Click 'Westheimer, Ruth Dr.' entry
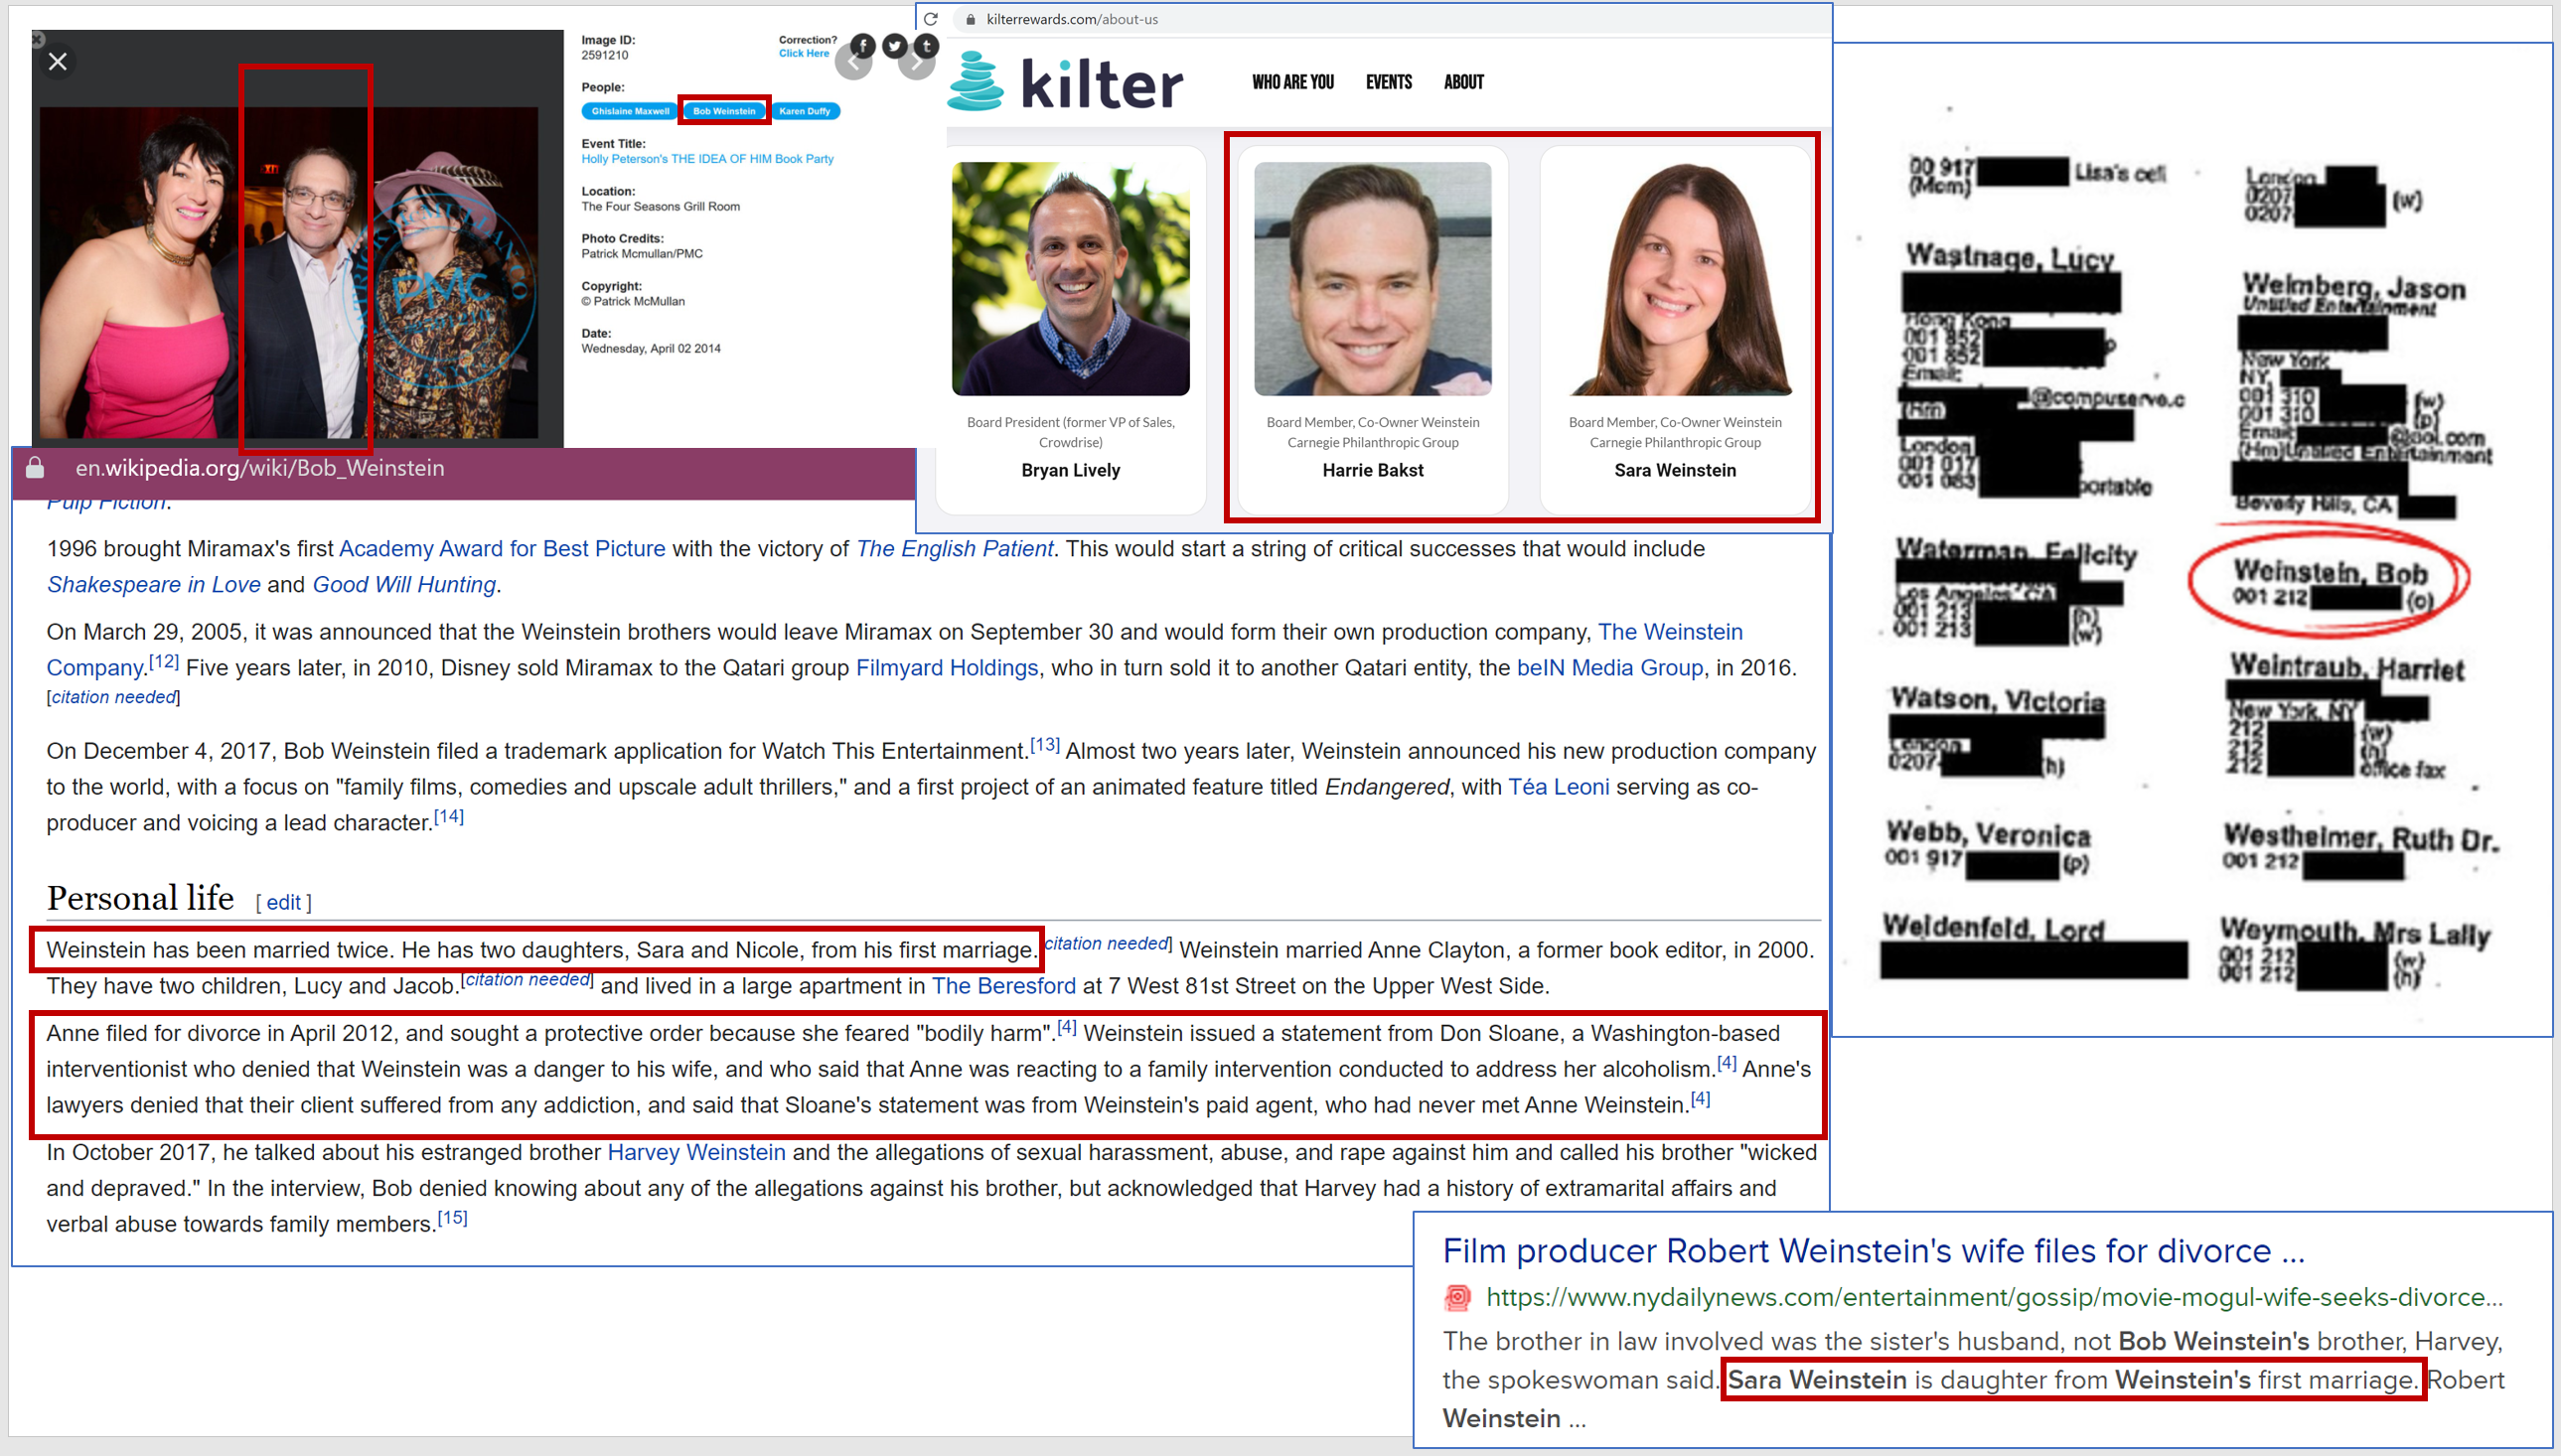 pos(2361,838)
